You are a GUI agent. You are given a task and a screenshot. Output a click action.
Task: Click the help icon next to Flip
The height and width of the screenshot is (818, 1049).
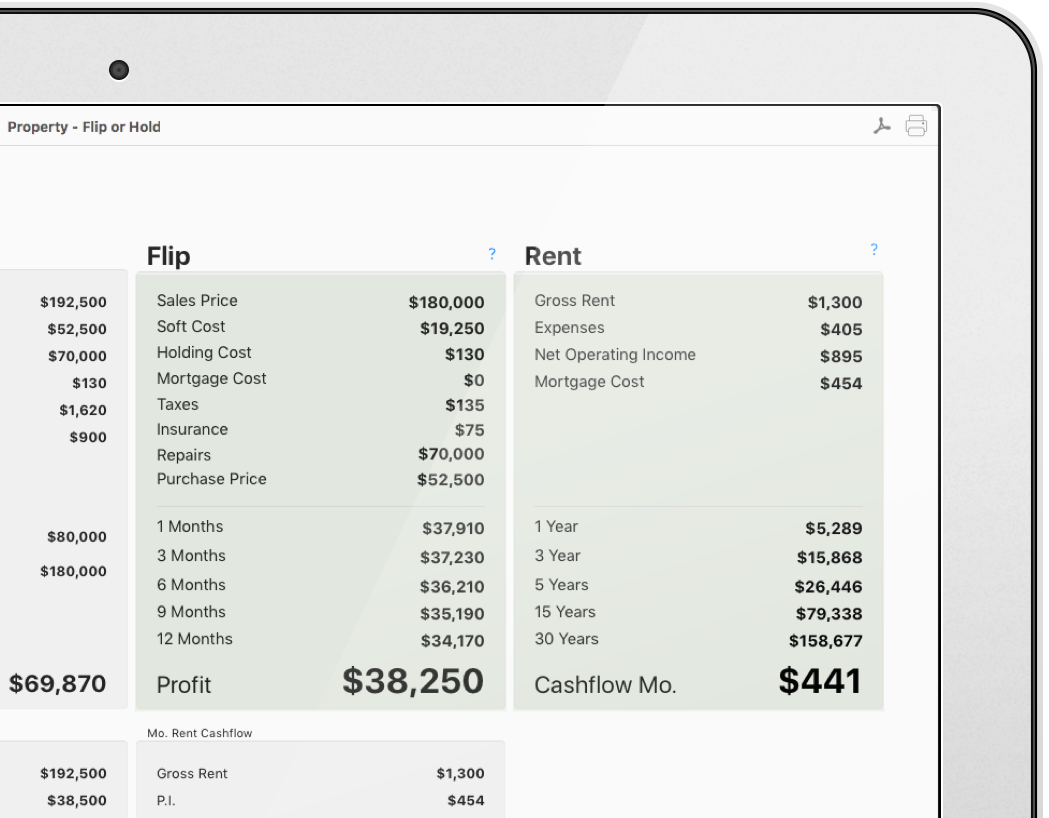point(491,254)
